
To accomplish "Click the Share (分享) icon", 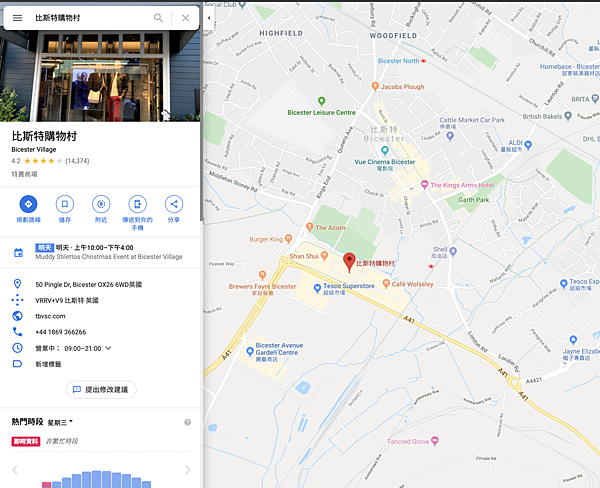I will [174, 204].
